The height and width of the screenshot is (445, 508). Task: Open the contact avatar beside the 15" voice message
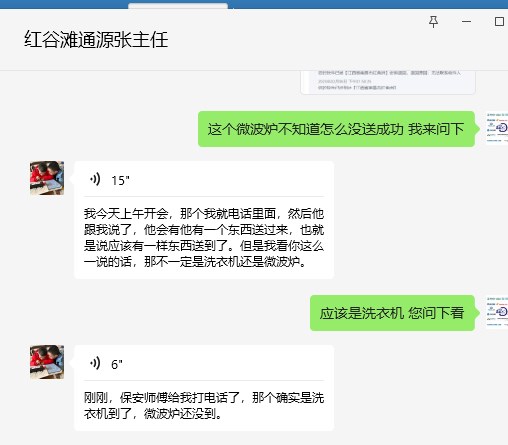[x=47, y=178]
